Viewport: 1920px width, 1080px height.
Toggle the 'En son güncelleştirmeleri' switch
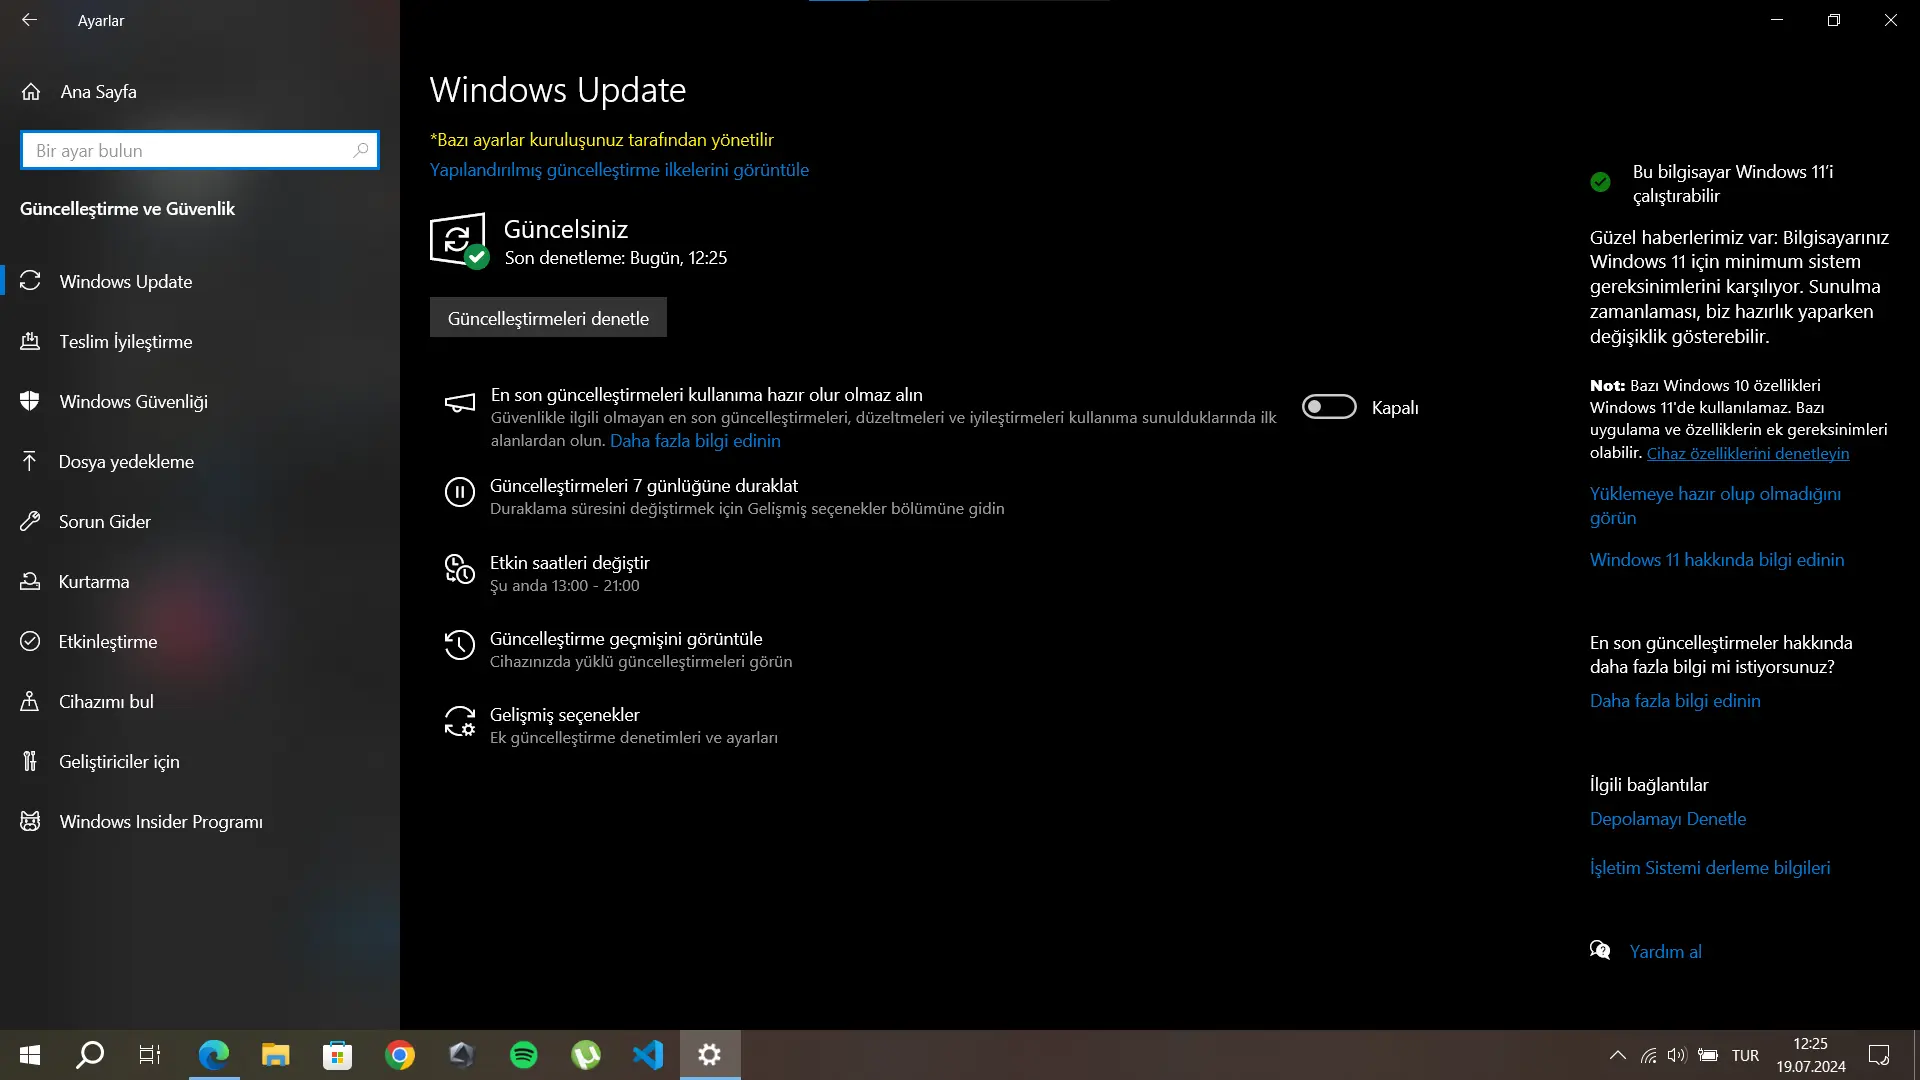tap(1329, 407)
